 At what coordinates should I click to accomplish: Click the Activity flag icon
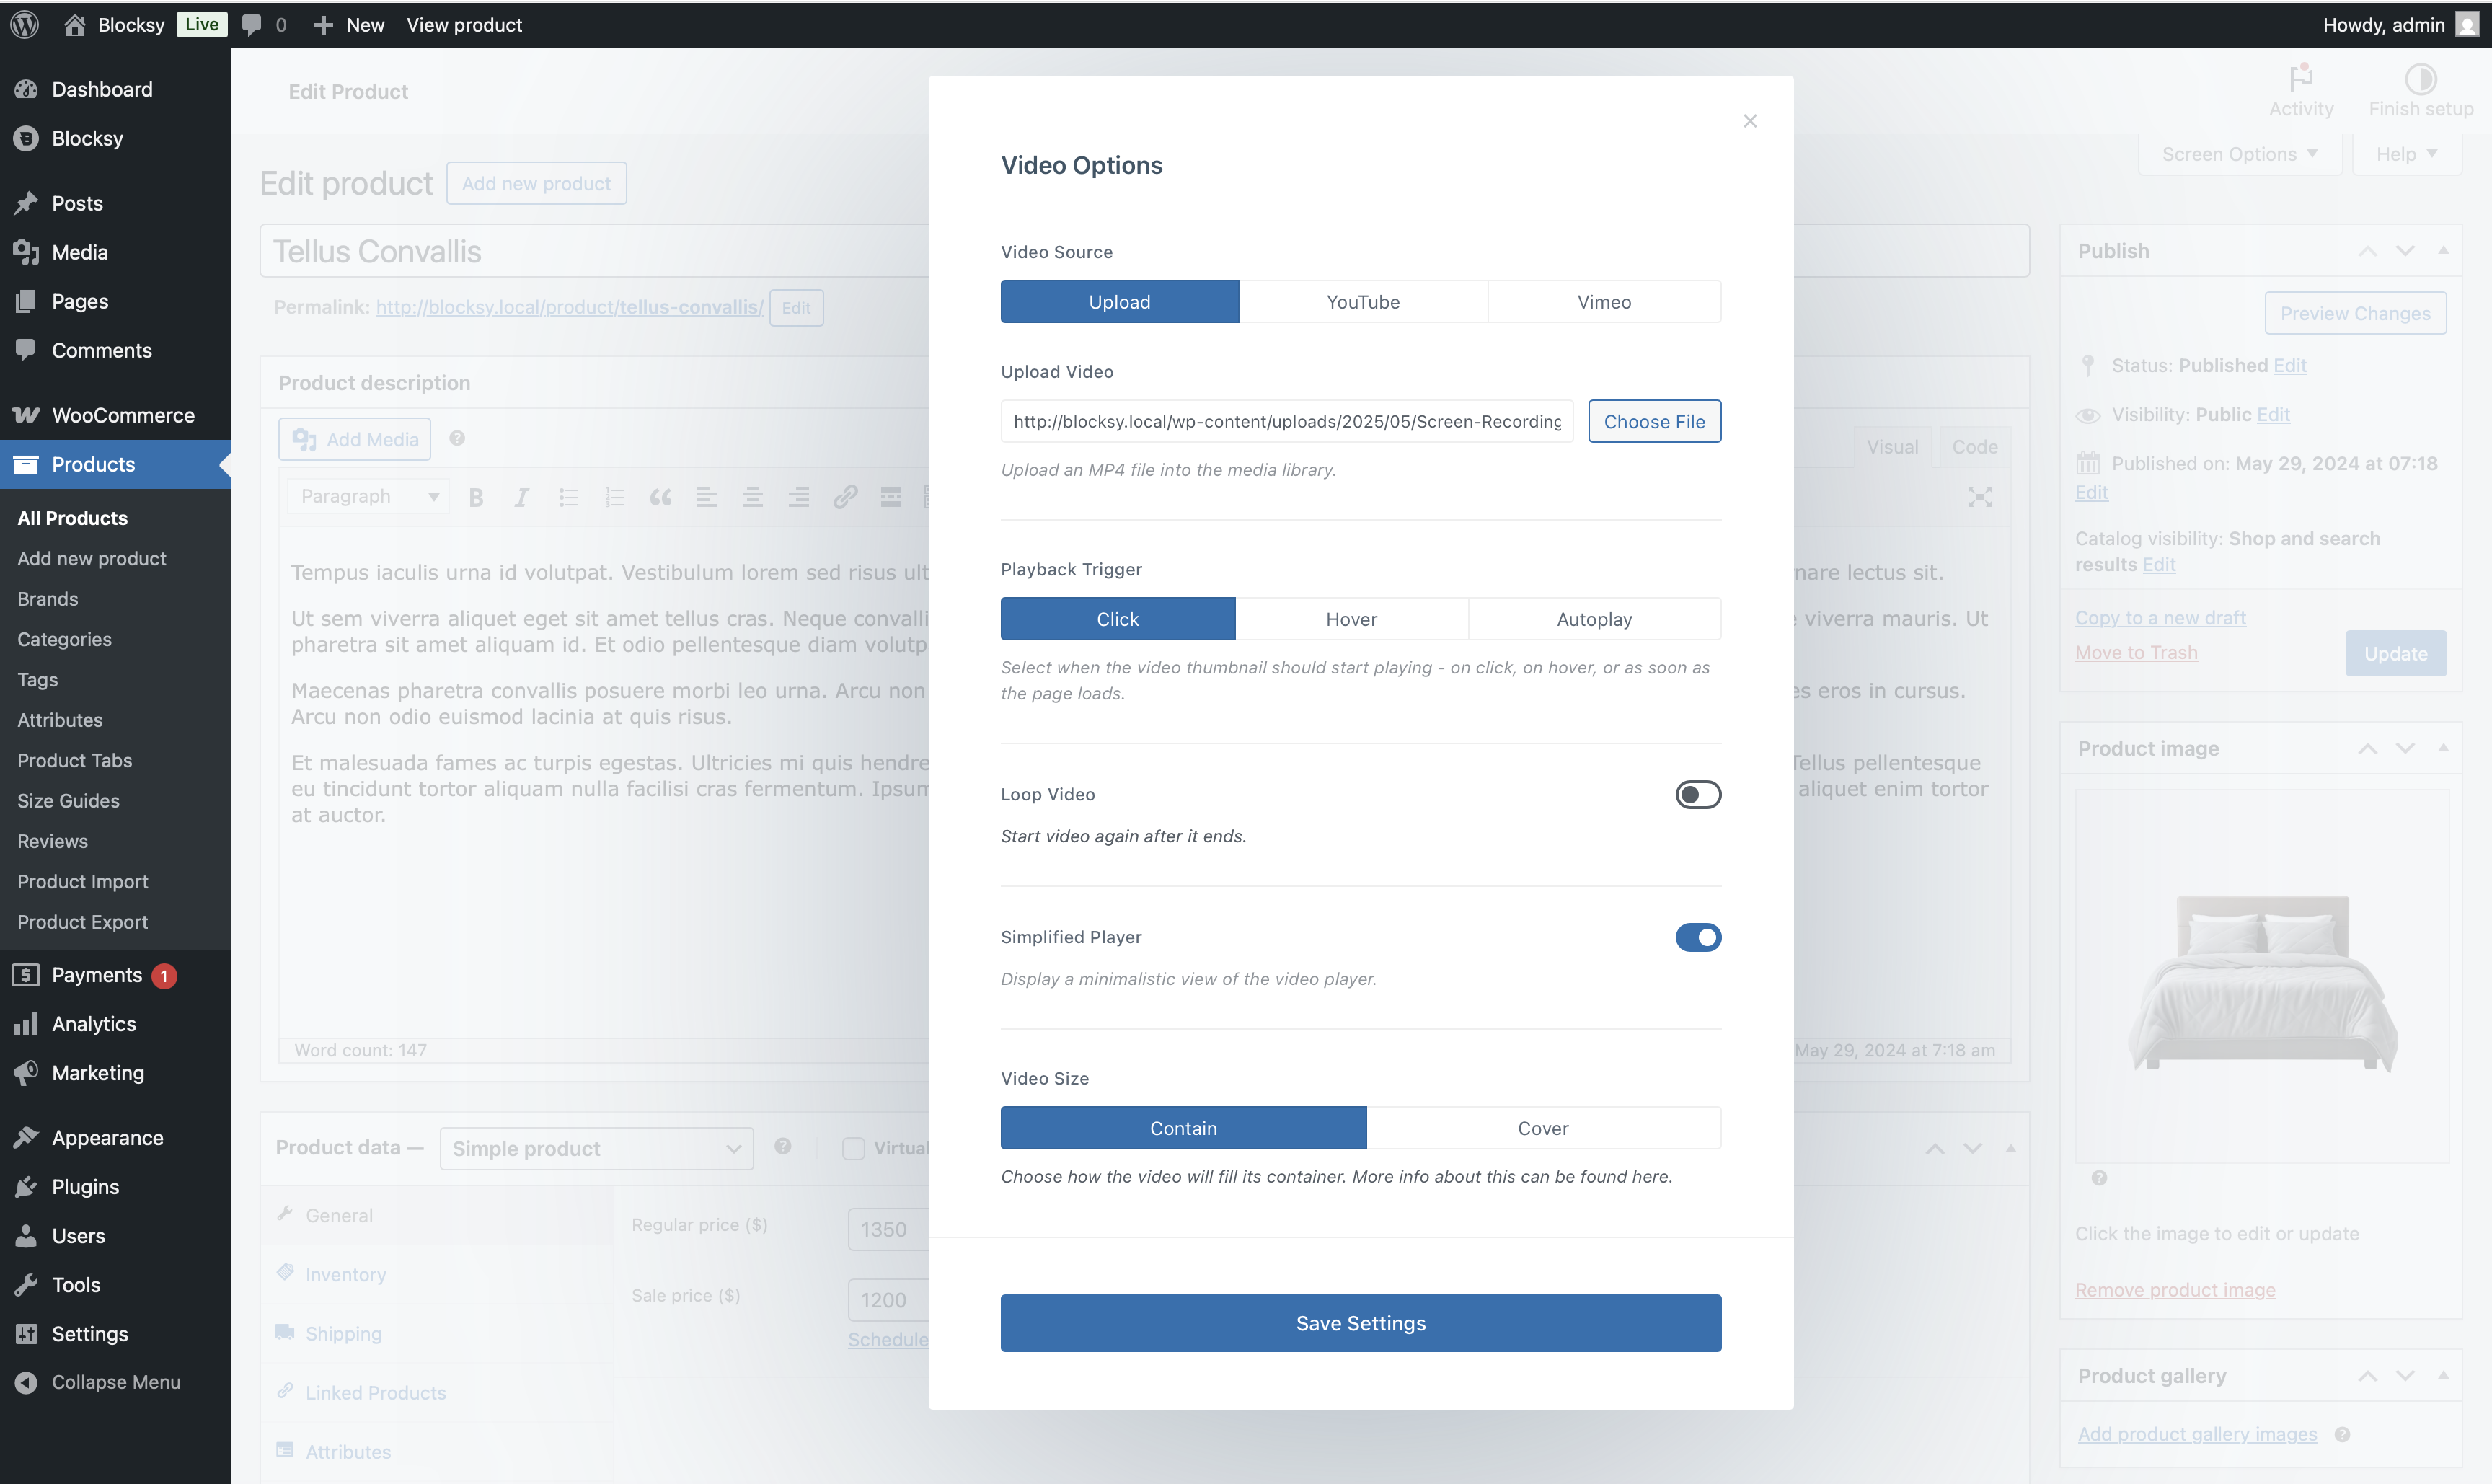click(2301, 77)
